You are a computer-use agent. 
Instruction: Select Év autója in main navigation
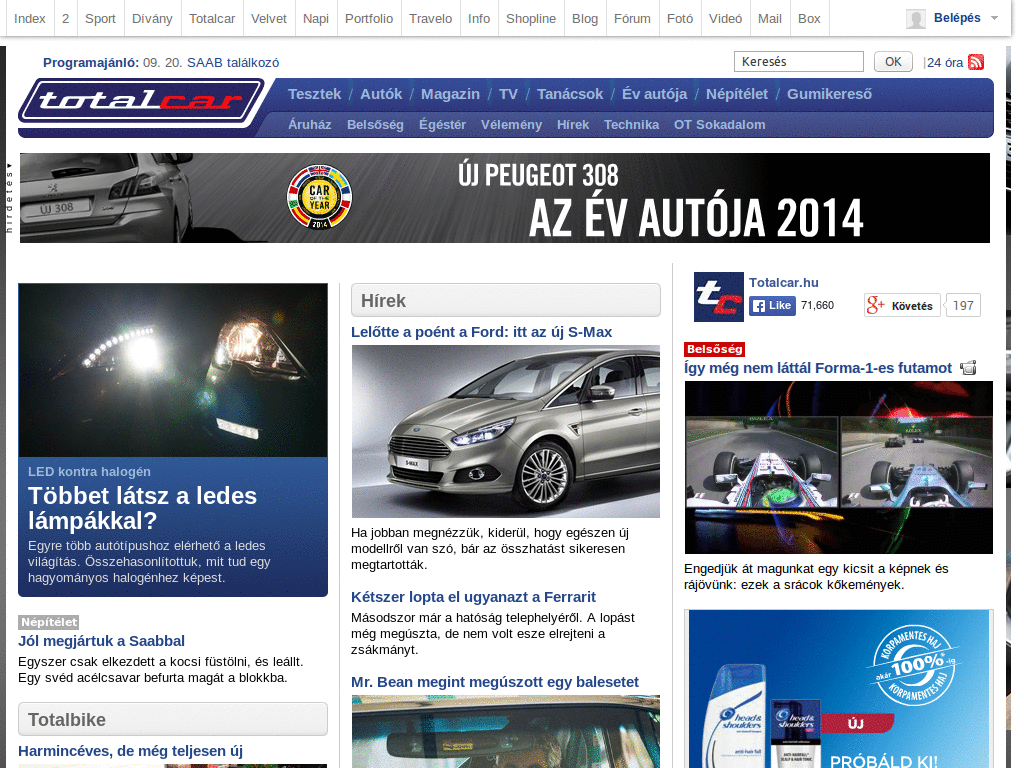coord(654,94)
